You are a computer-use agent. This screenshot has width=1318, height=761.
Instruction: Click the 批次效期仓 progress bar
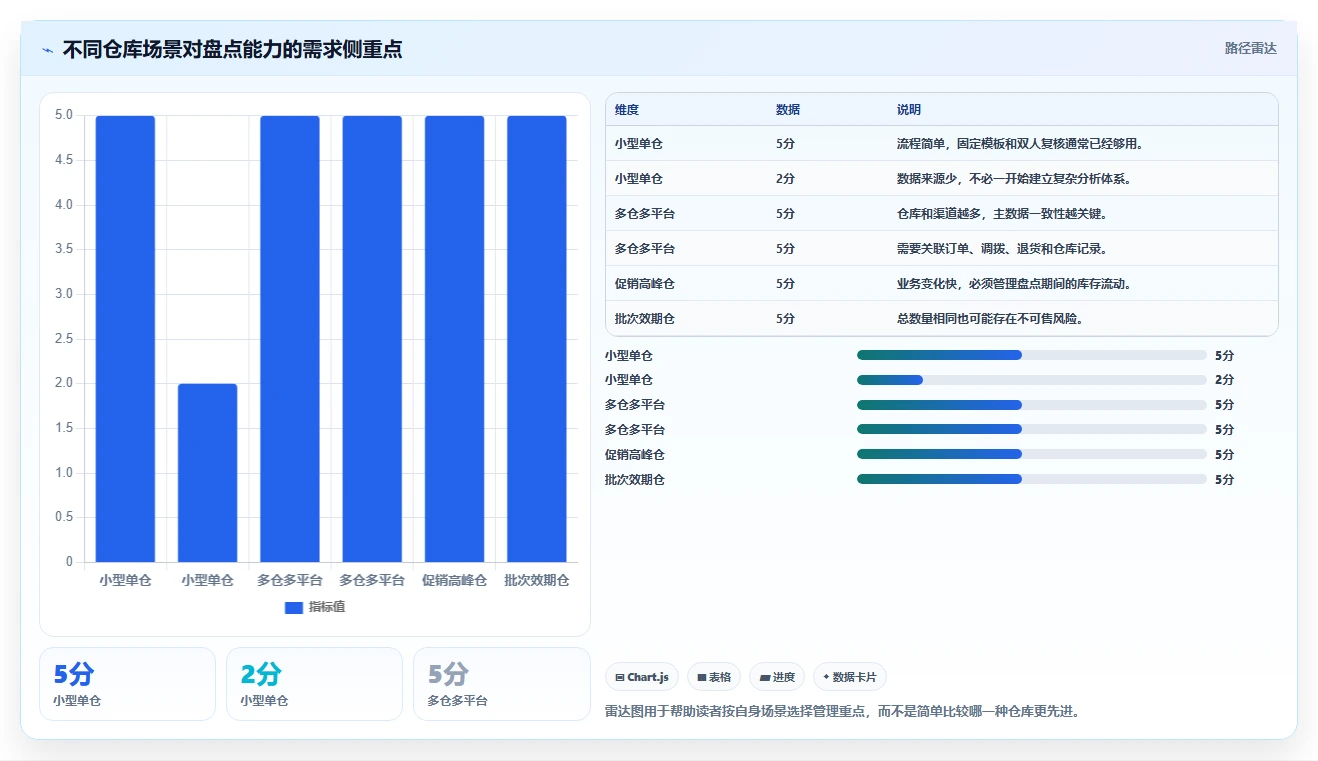pos(1032,479)
